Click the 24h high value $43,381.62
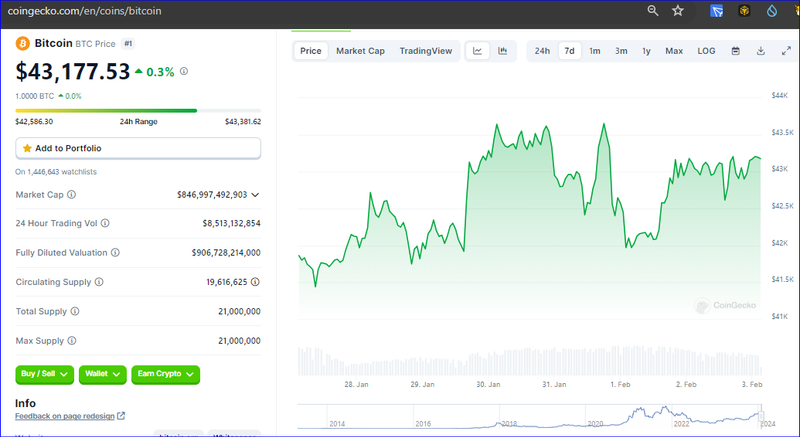The width and height of the screenshot is (800, 437). pos(243,121)
